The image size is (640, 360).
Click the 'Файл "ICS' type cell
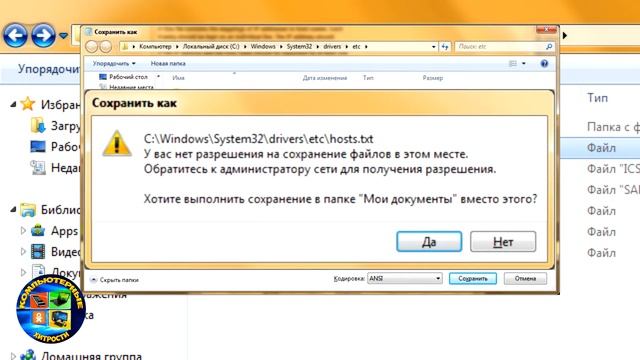tap(613, 169)
